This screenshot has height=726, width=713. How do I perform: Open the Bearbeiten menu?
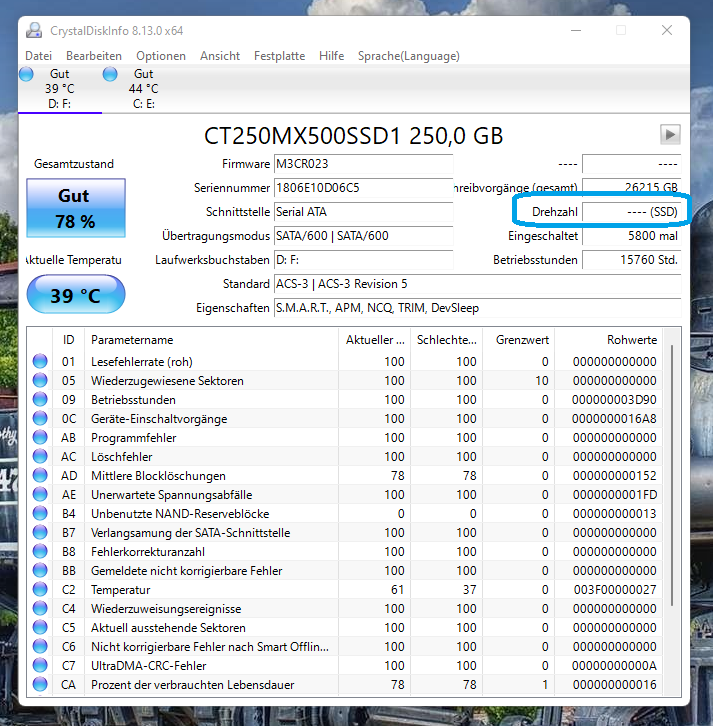[94, 56]
